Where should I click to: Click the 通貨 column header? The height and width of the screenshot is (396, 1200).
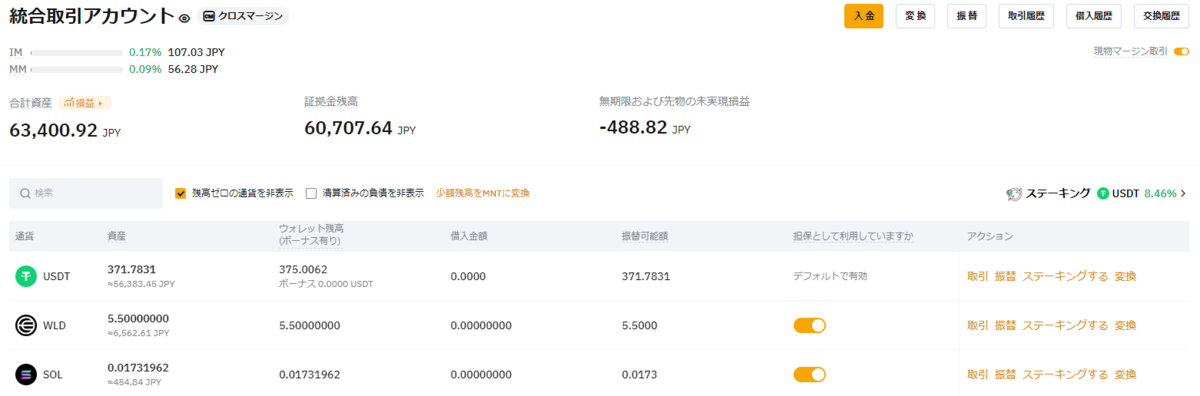coord(25,236)
